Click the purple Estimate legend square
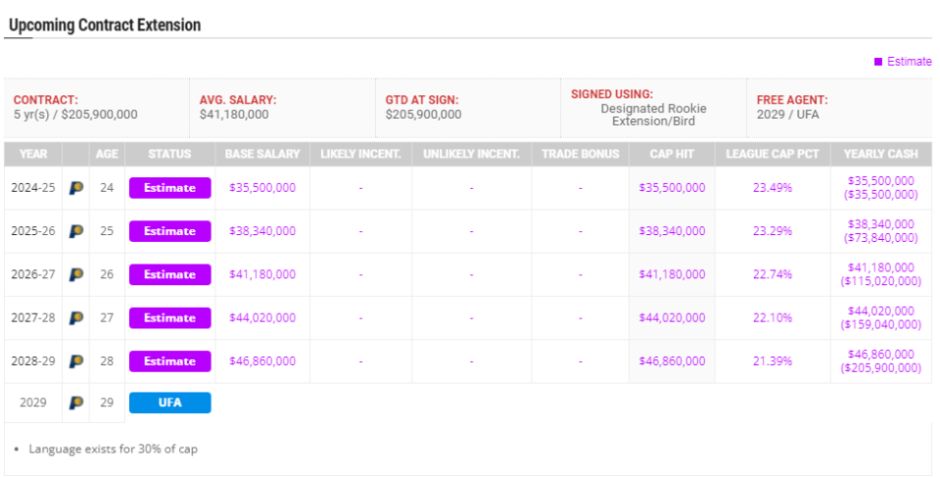The width and height of the screenshot is (940, 477). [x=878, y=62]
